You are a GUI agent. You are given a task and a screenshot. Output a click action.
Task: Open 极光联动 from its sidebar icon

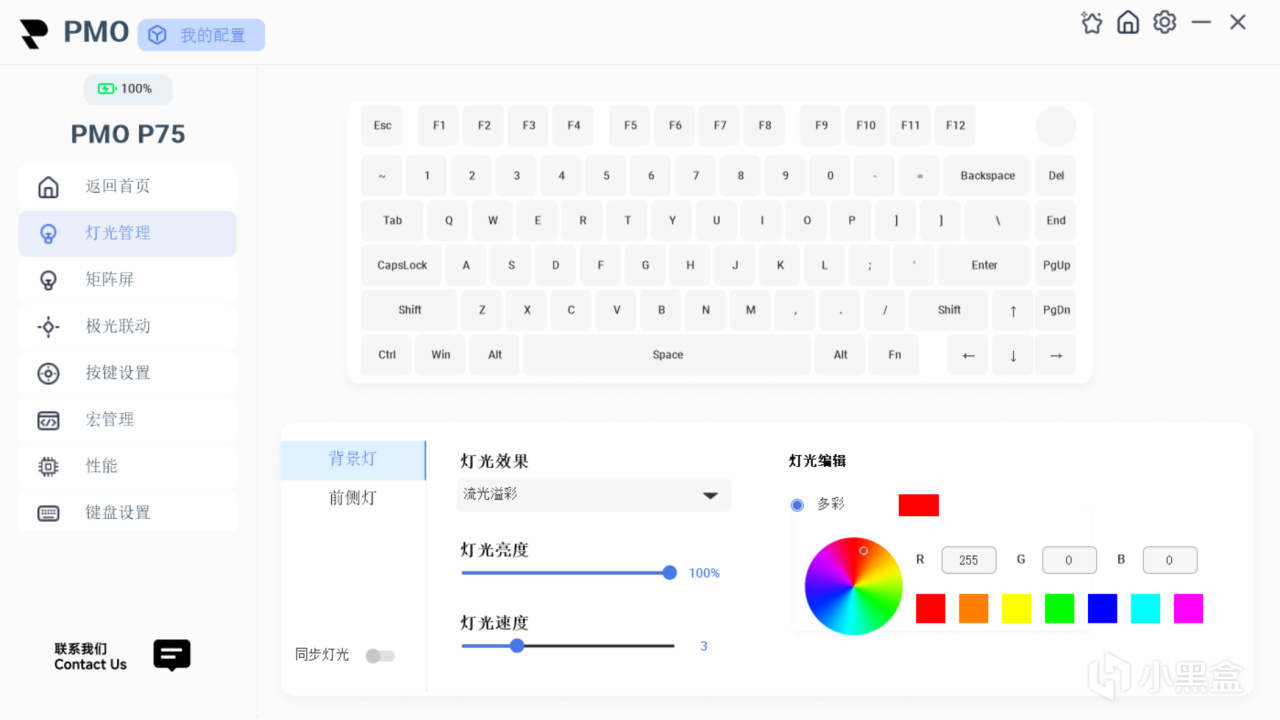[x=48, y=326]
